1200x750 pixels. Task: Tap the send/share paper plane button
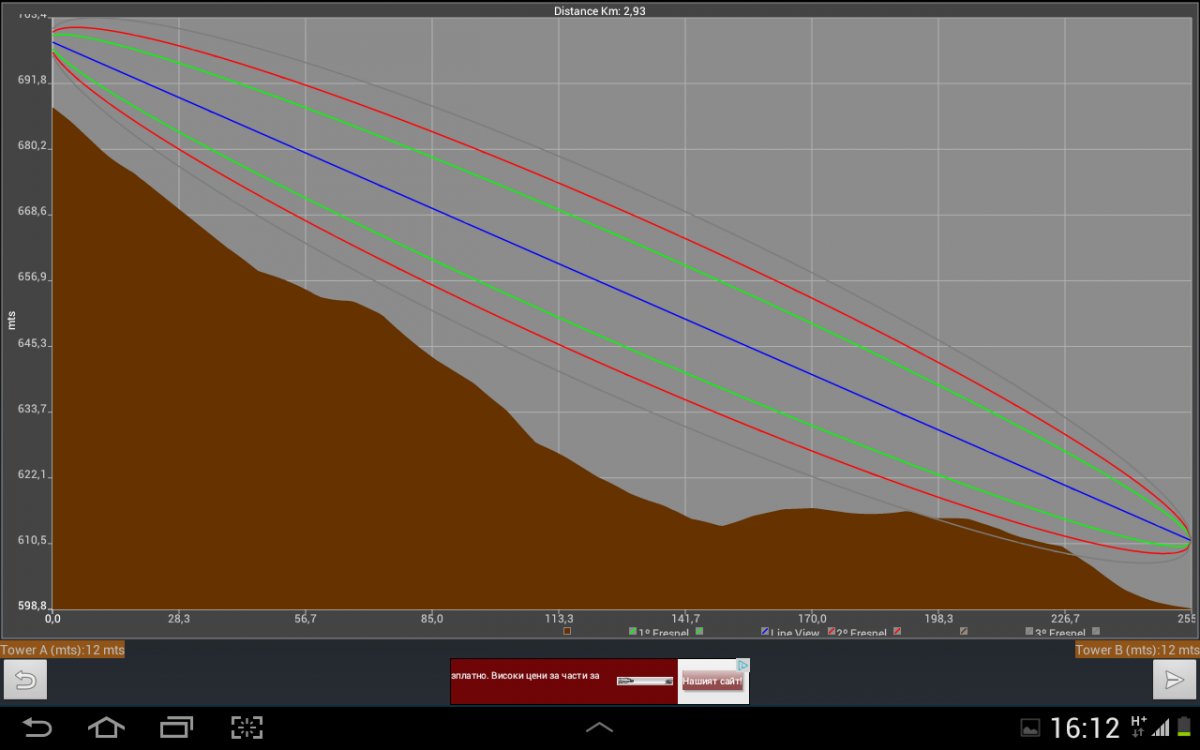pos(1173,680)
